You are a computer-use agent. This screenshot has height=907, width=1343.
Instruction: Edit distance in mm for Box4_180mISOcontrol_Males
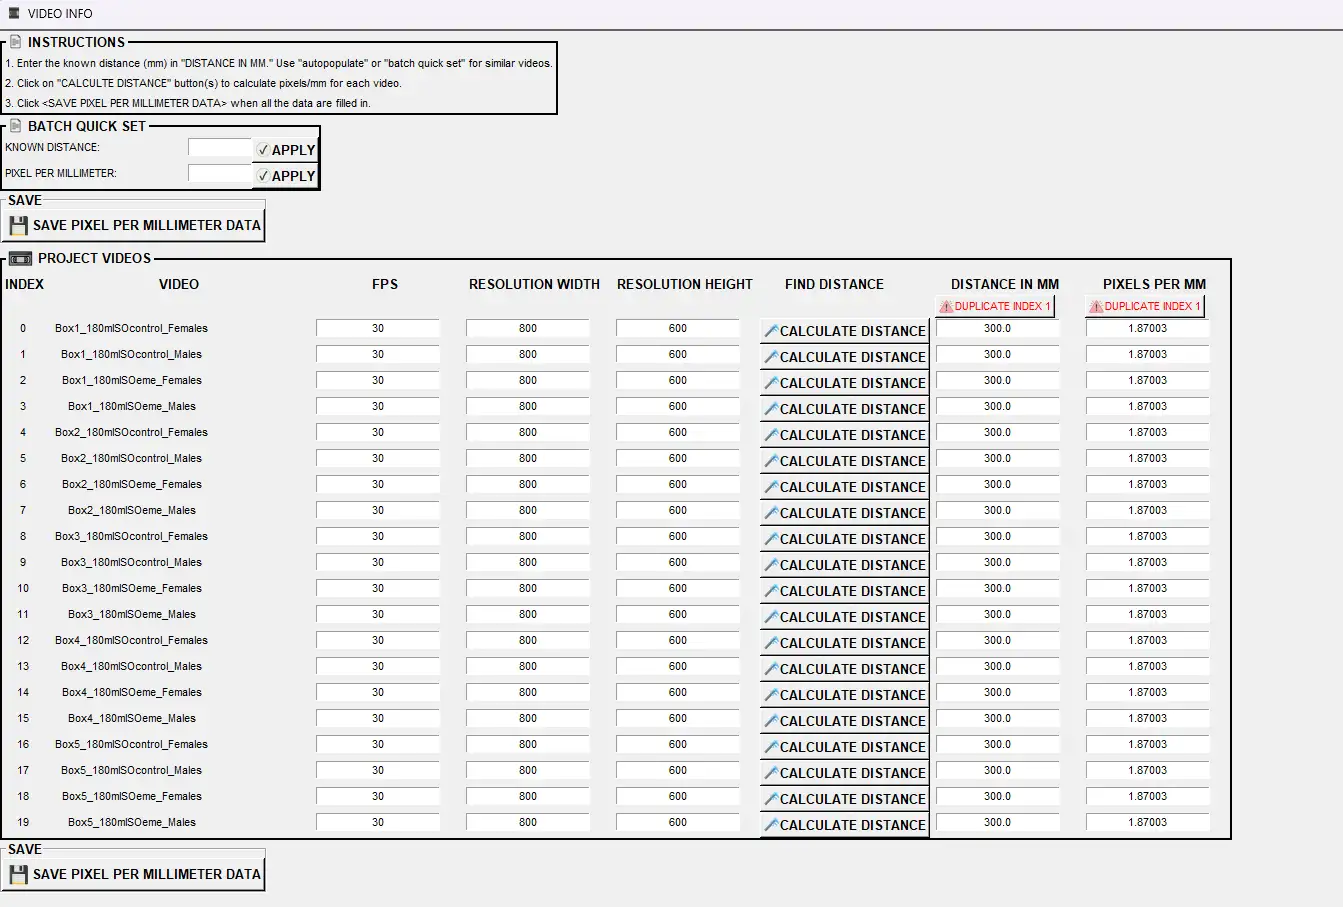[x=998, y=666]
